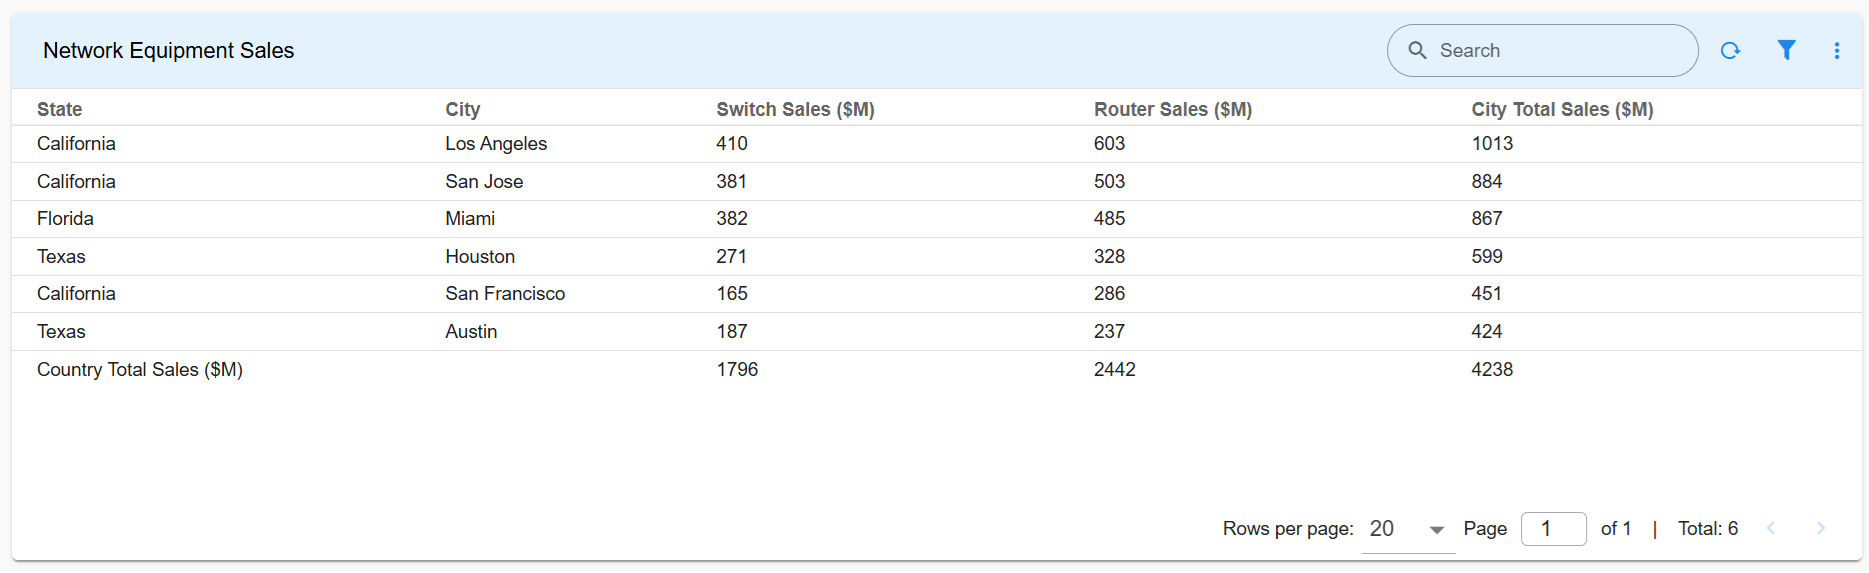Click the page number input field
The width and height of the screenshot is (1869, 573).
[1553, 529]
